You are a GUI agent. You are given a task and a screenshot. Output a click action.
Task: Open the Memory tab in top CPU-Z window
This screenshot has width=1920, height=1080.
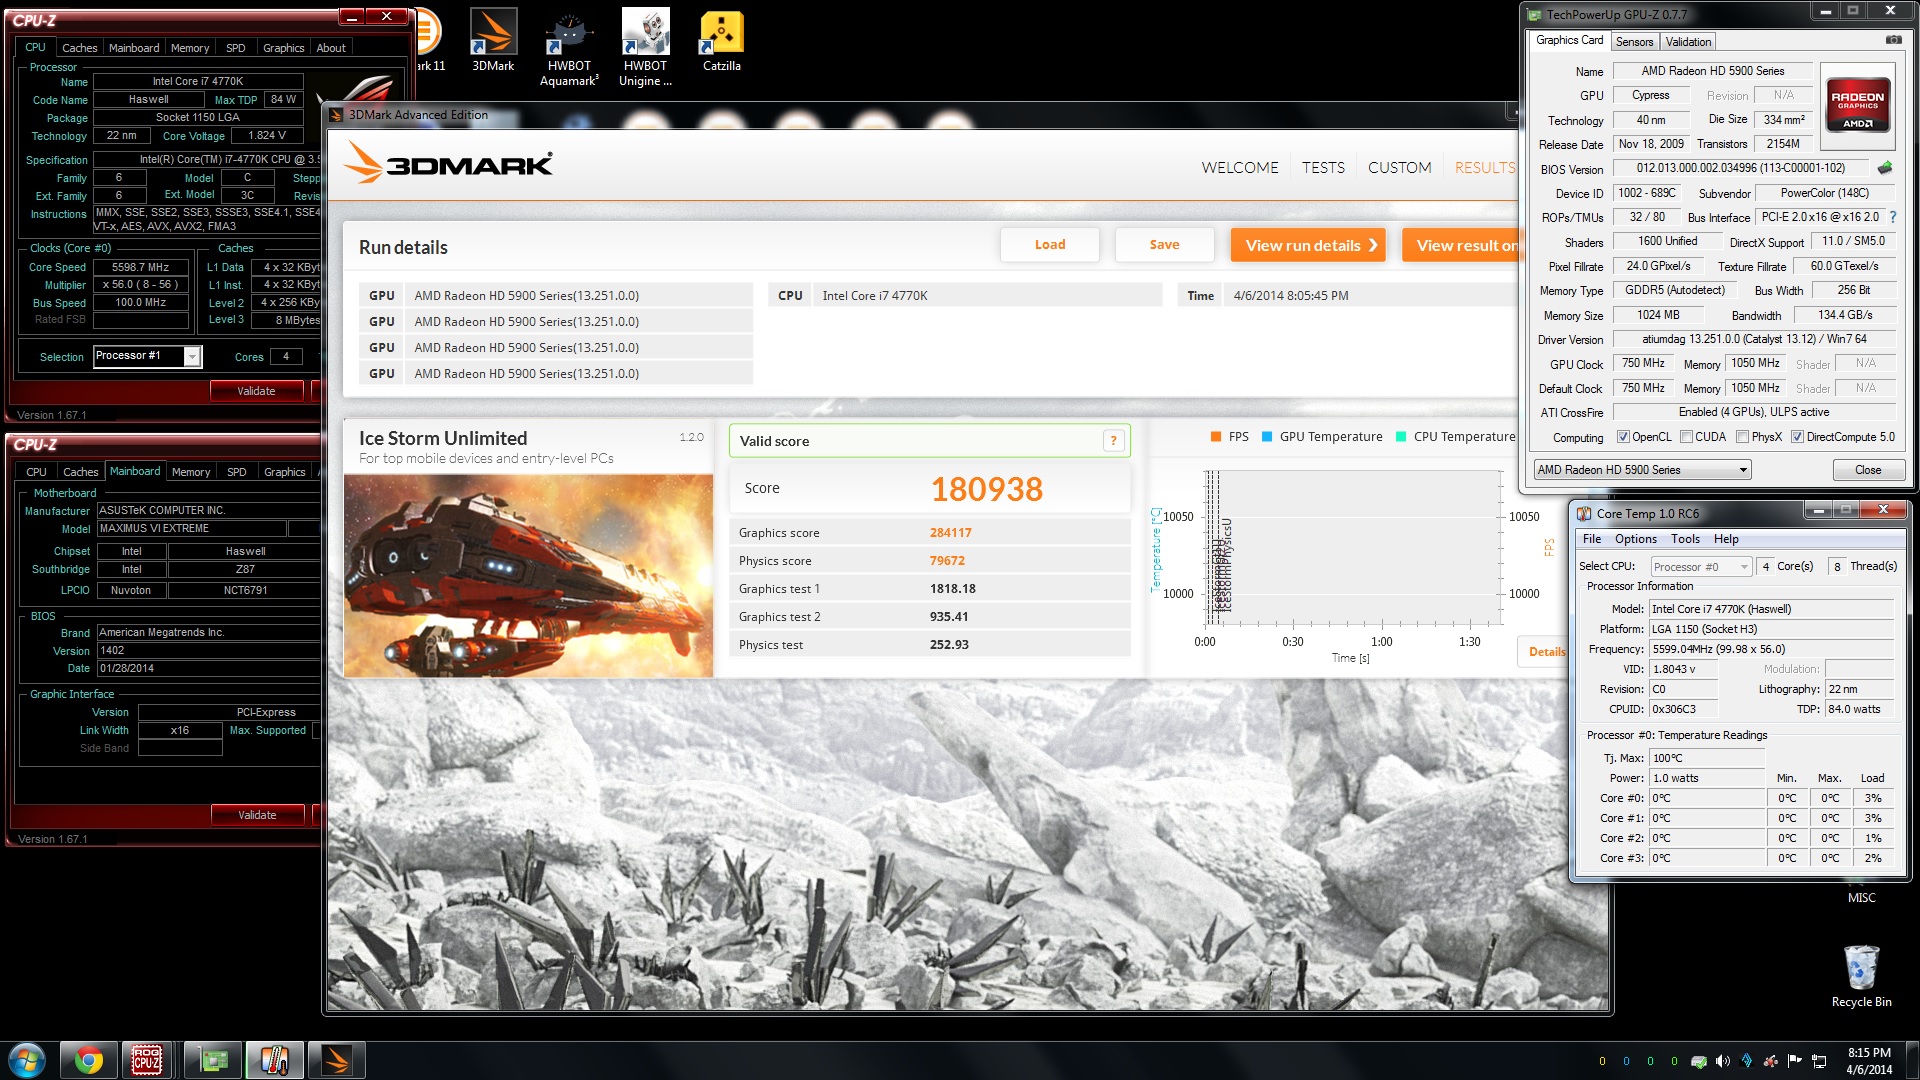pos(190,48)
